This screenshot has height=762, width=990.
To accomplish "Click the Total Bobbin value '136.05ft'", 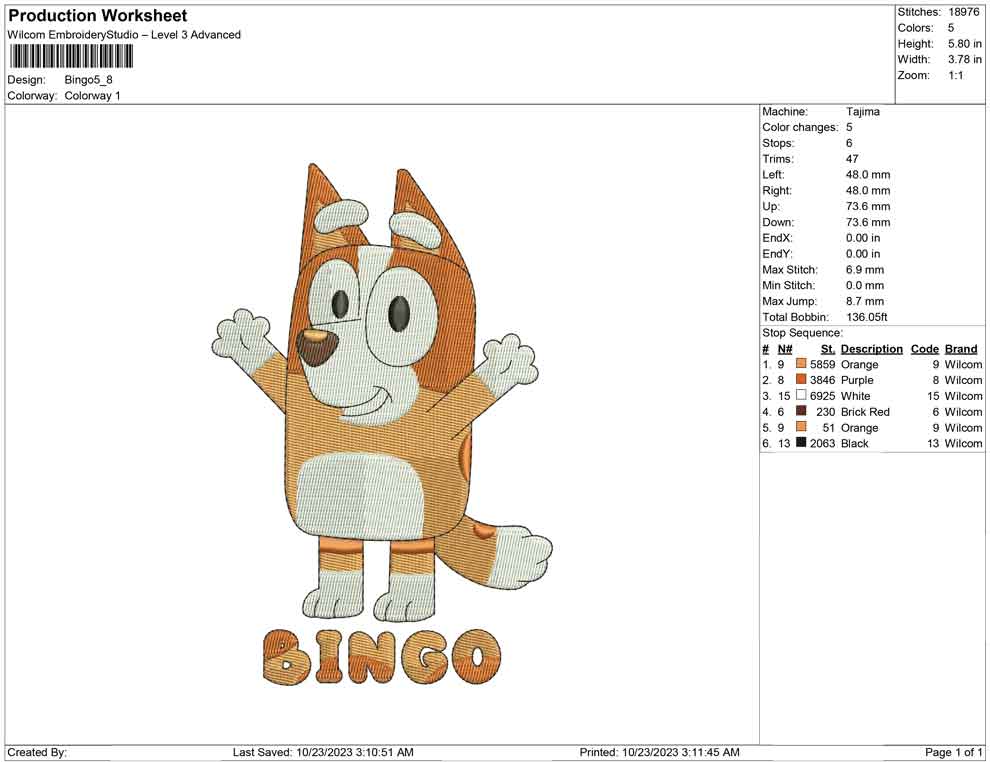I will 867,316.
